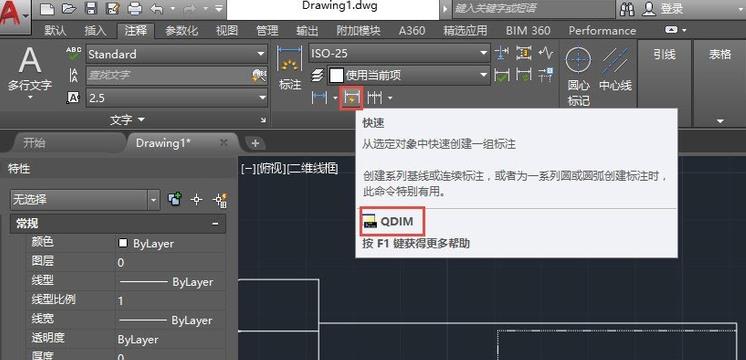
Task: Click the Redo arrow icon
Action: (190, 9)
